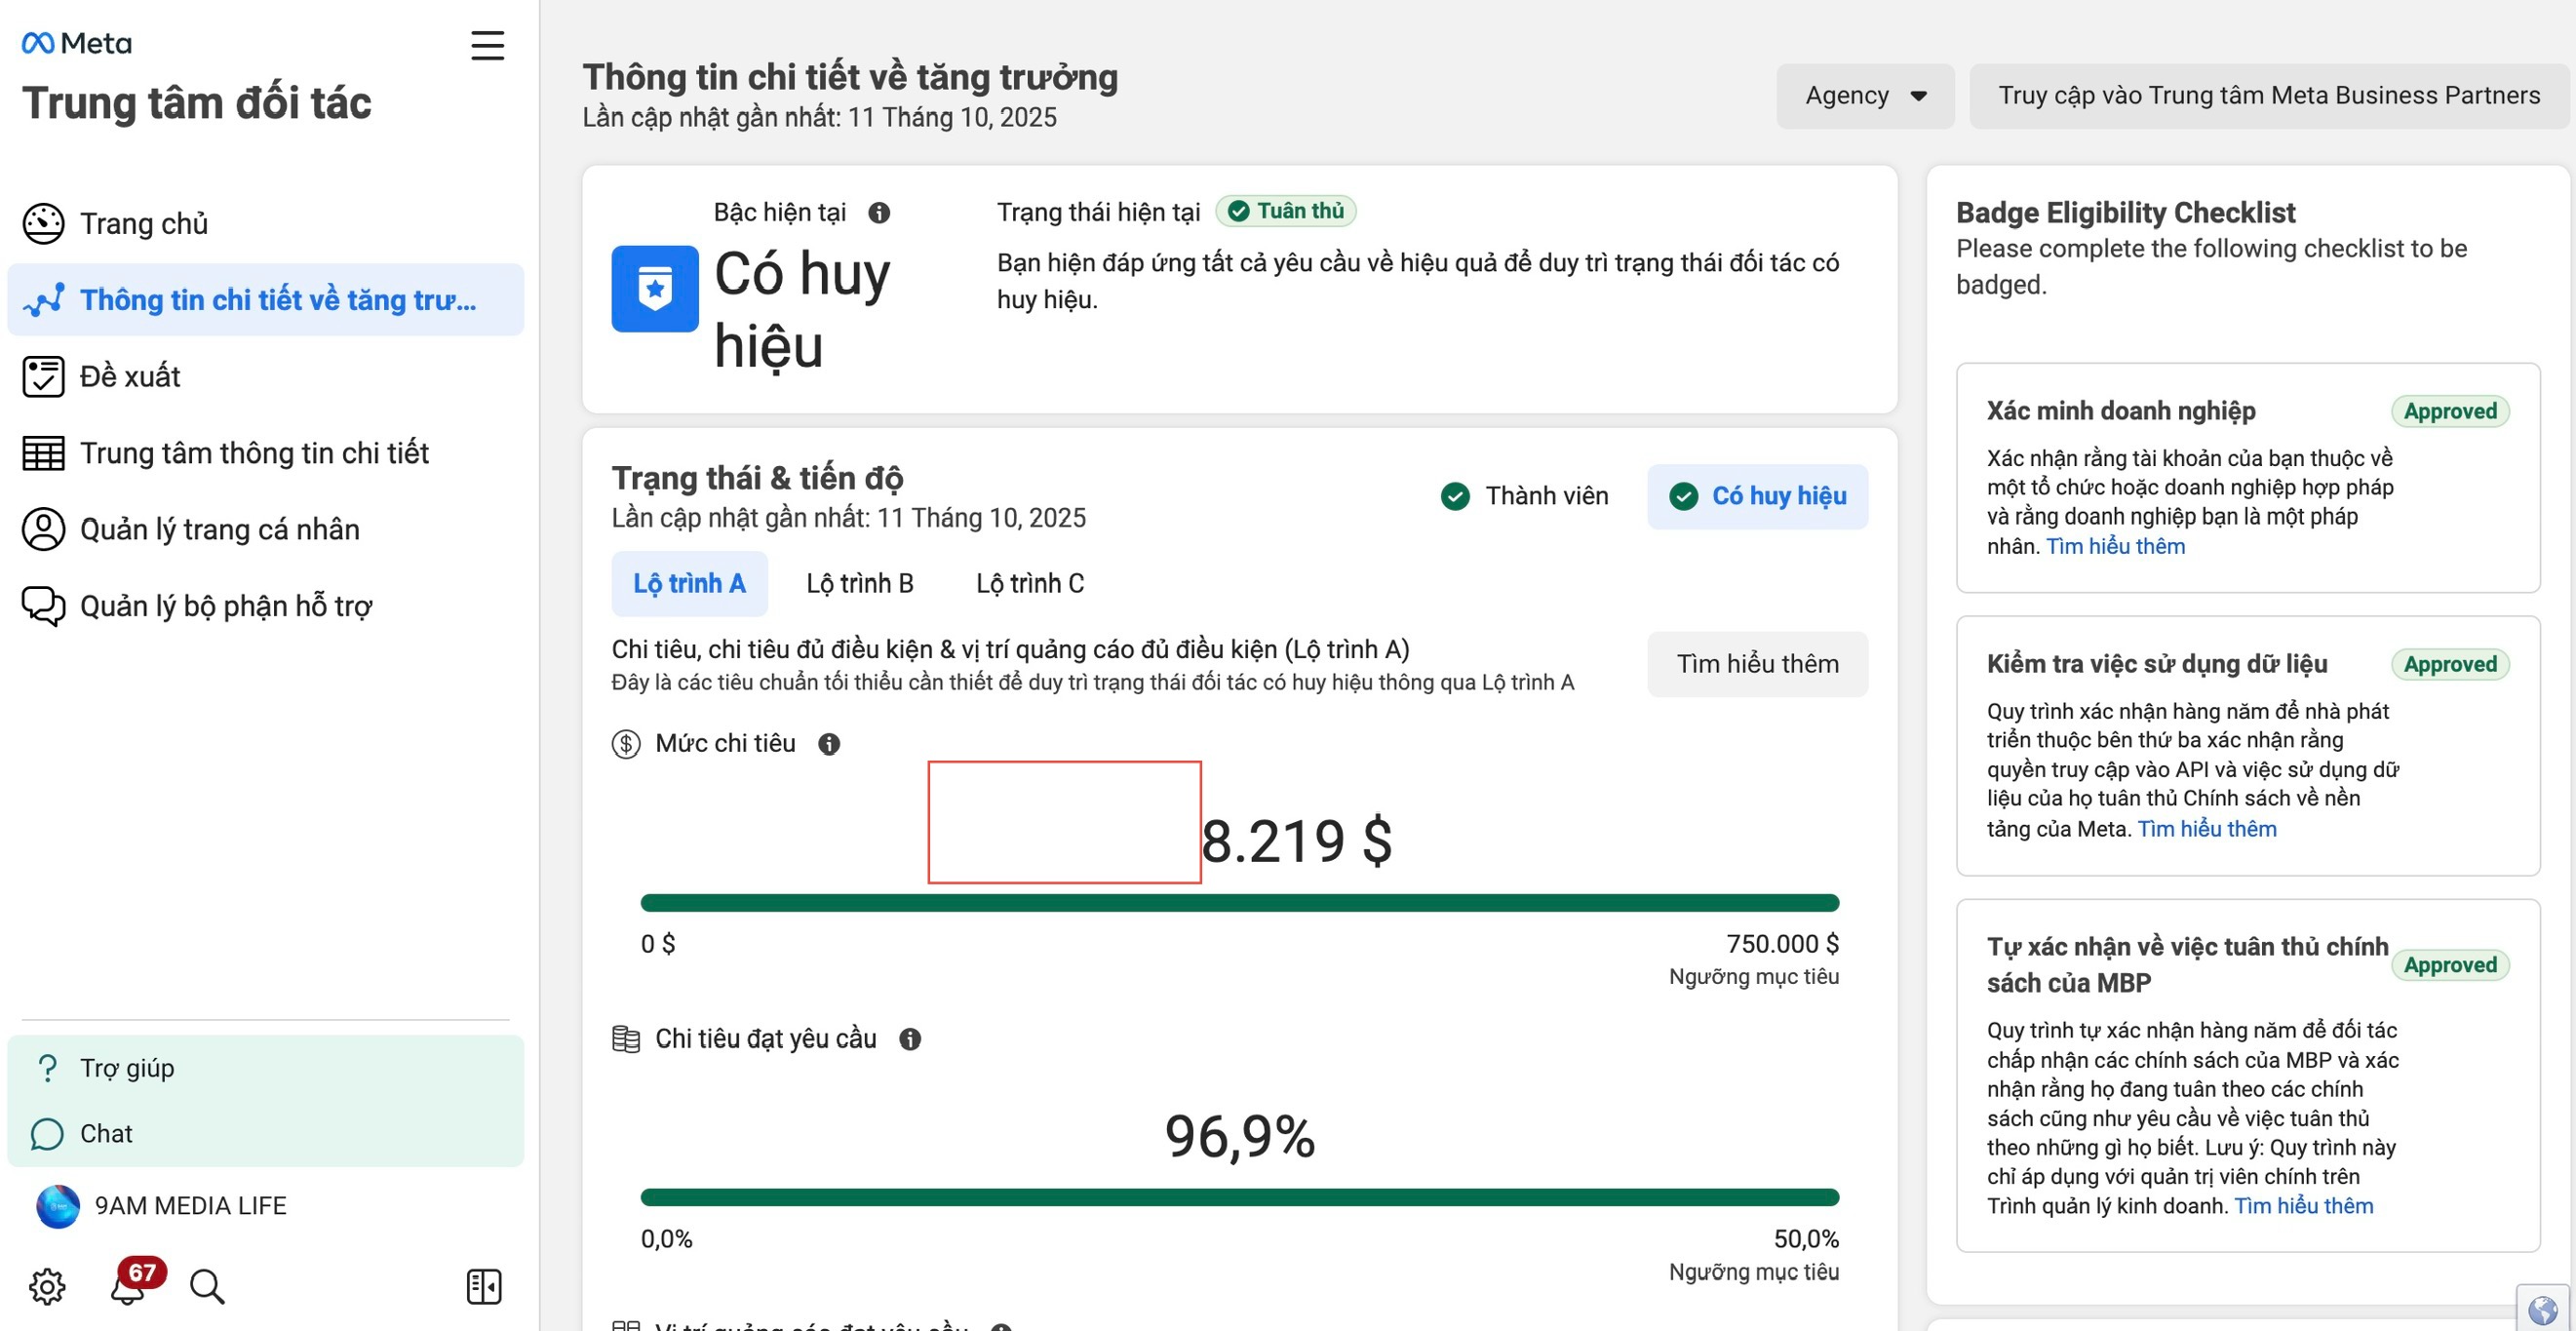Image resolution: width=2576 pixels, height=1331 pixels.
Task: Click info icon beside Mức chi tiêu
Action: pos(829,744)
